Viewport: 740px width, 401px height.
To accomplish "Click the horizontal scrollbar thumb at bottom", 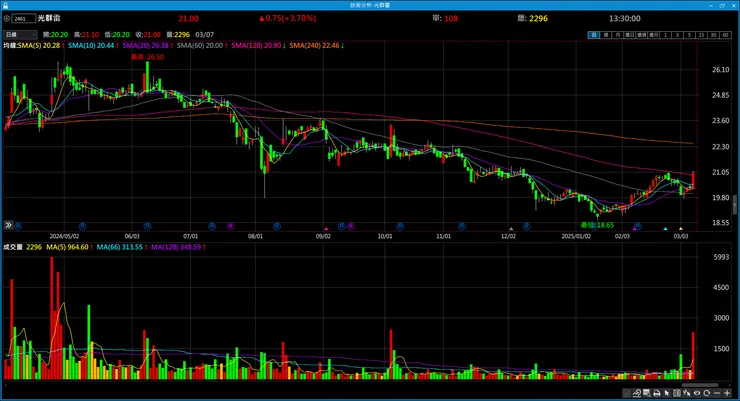I will (x=700, y=385).
